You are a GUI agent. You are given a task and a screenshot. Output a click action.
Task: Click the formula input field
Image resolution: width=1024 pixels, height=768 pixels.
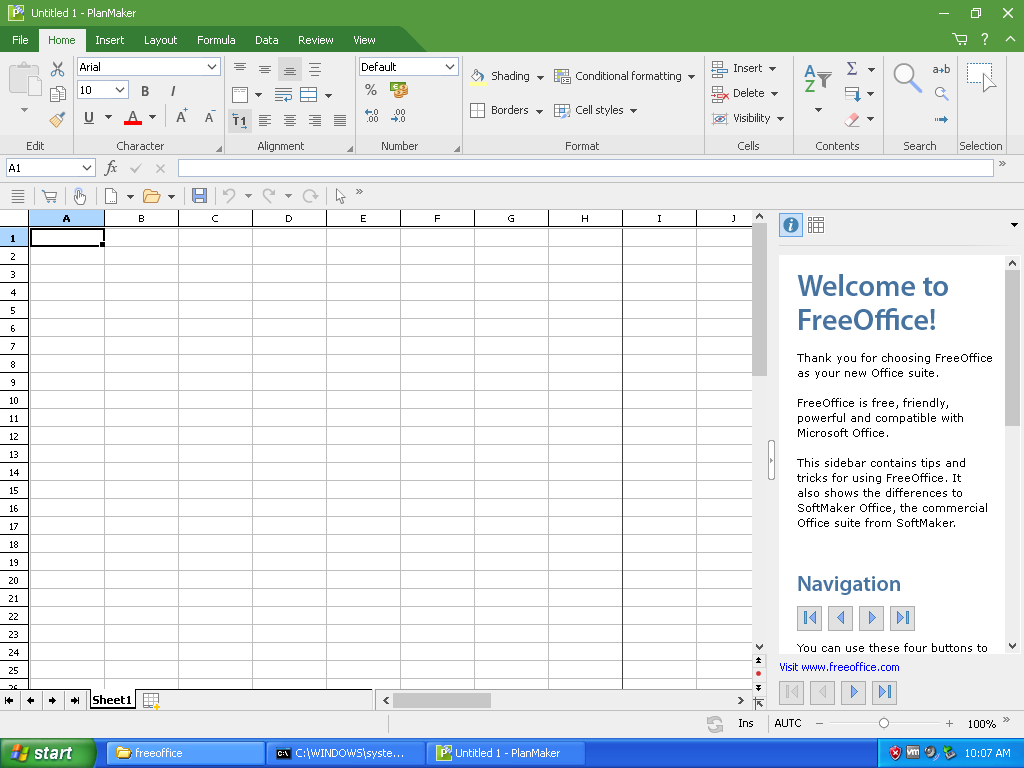tap(586, 168)
